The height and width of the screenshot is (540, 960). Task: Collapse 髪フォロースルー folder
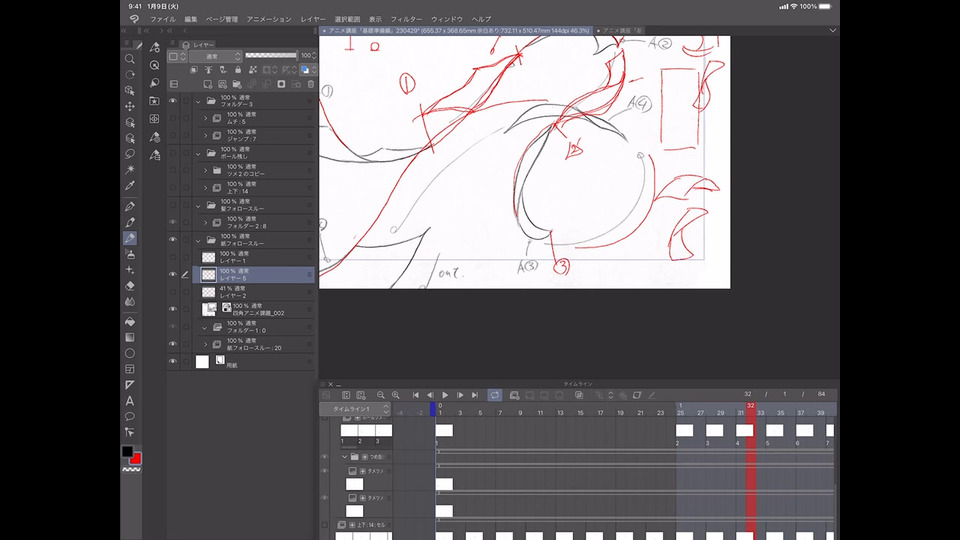pos(198,206)
